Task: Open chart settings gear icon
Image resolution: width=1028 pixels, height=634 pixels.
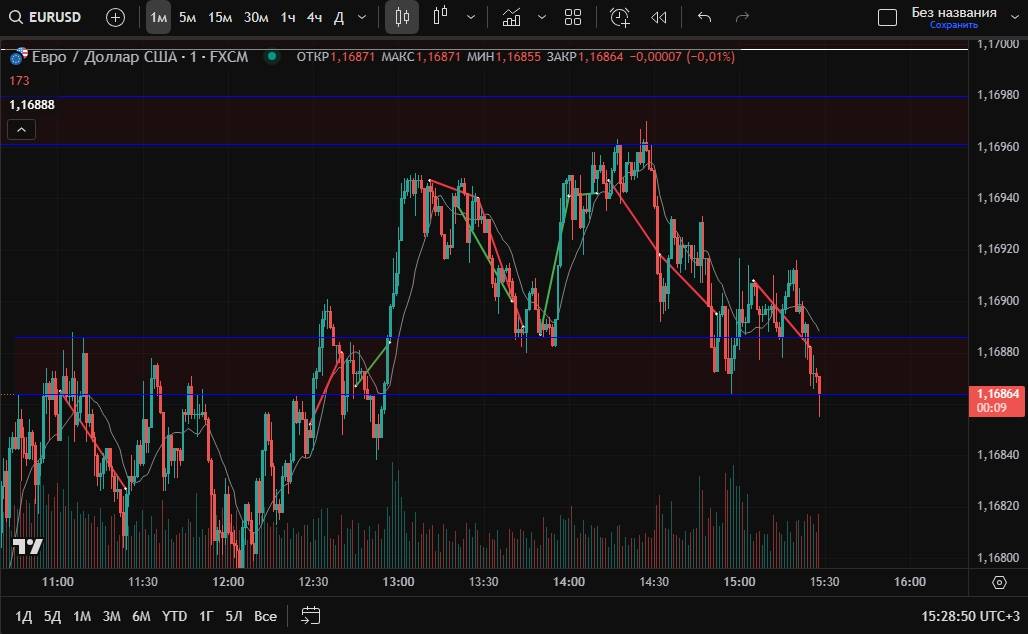Action: [999, 582]
